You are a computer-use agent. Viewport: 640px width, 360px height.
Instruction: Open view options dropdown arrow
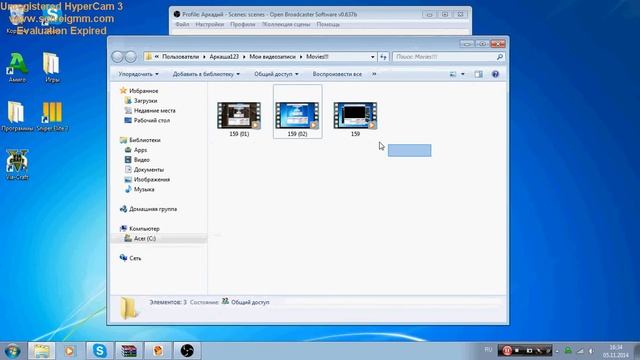[463, 74]
